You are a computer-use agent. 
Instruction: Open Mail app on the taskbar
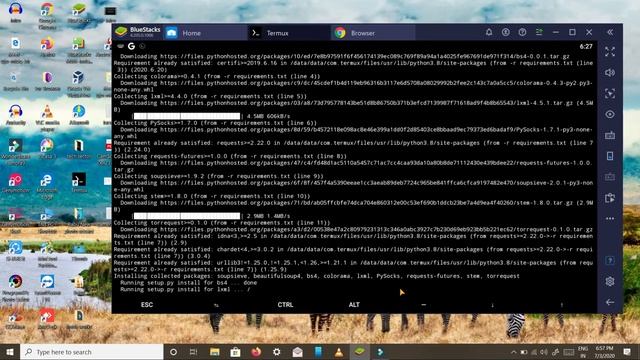pos(298,352)
